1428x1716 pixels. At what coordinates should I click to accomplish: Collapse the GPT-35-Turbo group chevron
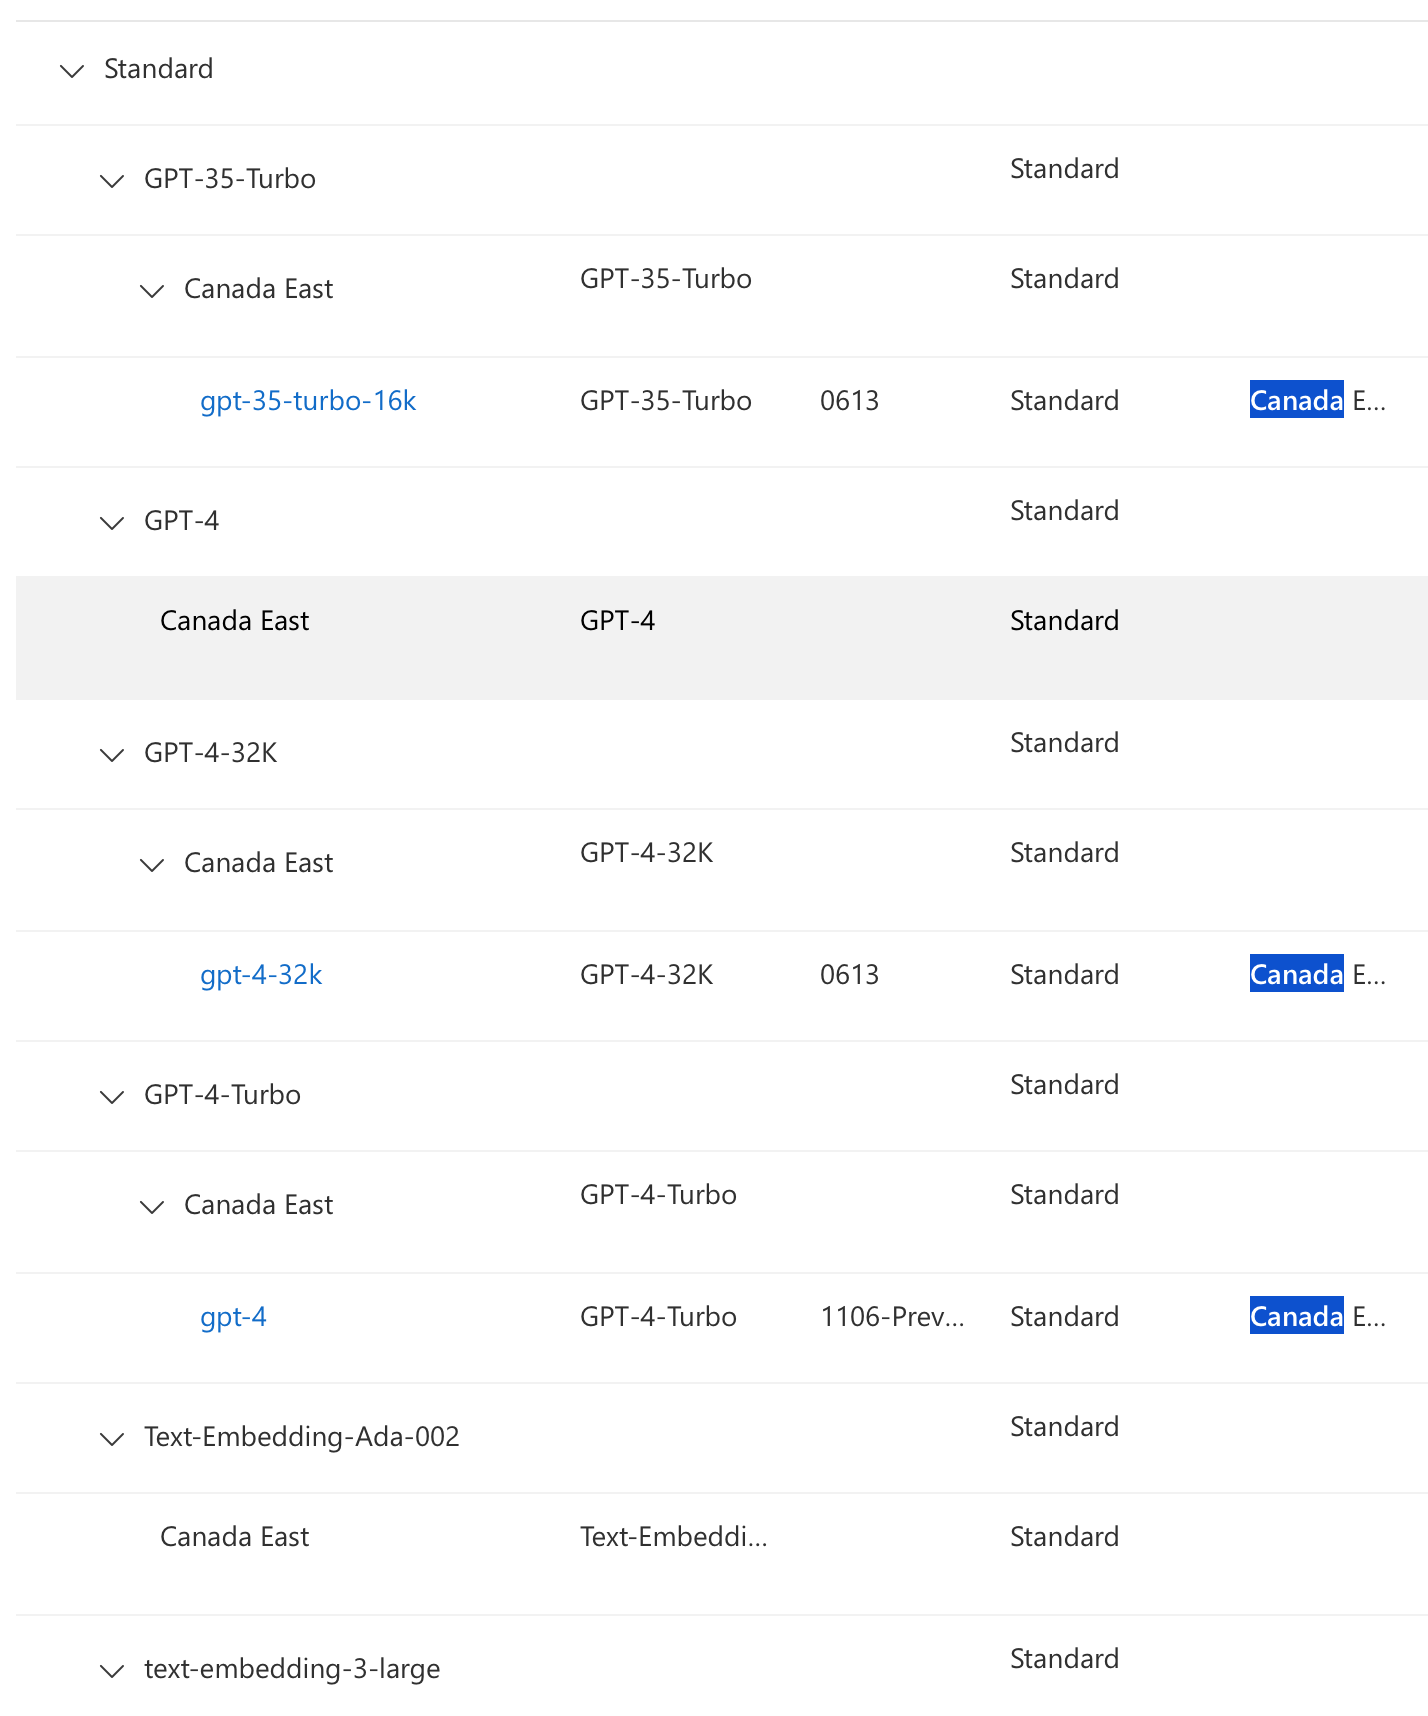[112, 181]
